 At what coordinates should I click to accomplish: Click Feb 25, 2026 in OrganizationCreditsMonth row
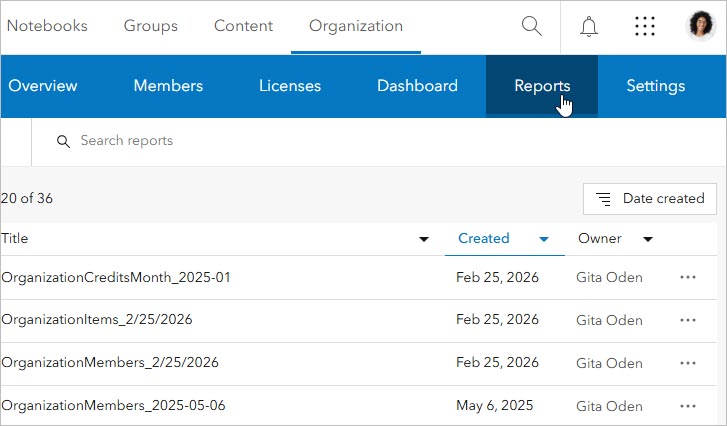(x=497, y=277)
